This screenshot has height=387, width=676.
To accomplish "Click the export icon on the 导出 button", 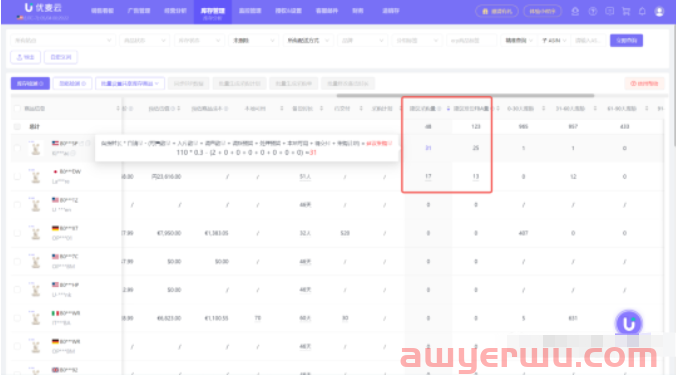I will click(x=19, y=57).
